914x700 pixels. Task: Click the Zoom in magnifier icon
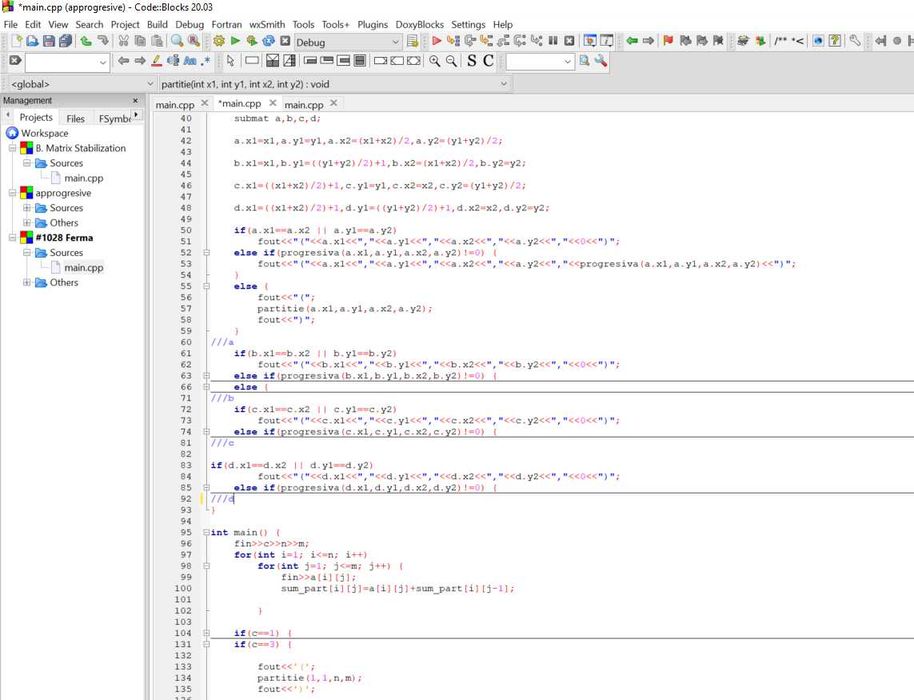[x=435, y=62]
